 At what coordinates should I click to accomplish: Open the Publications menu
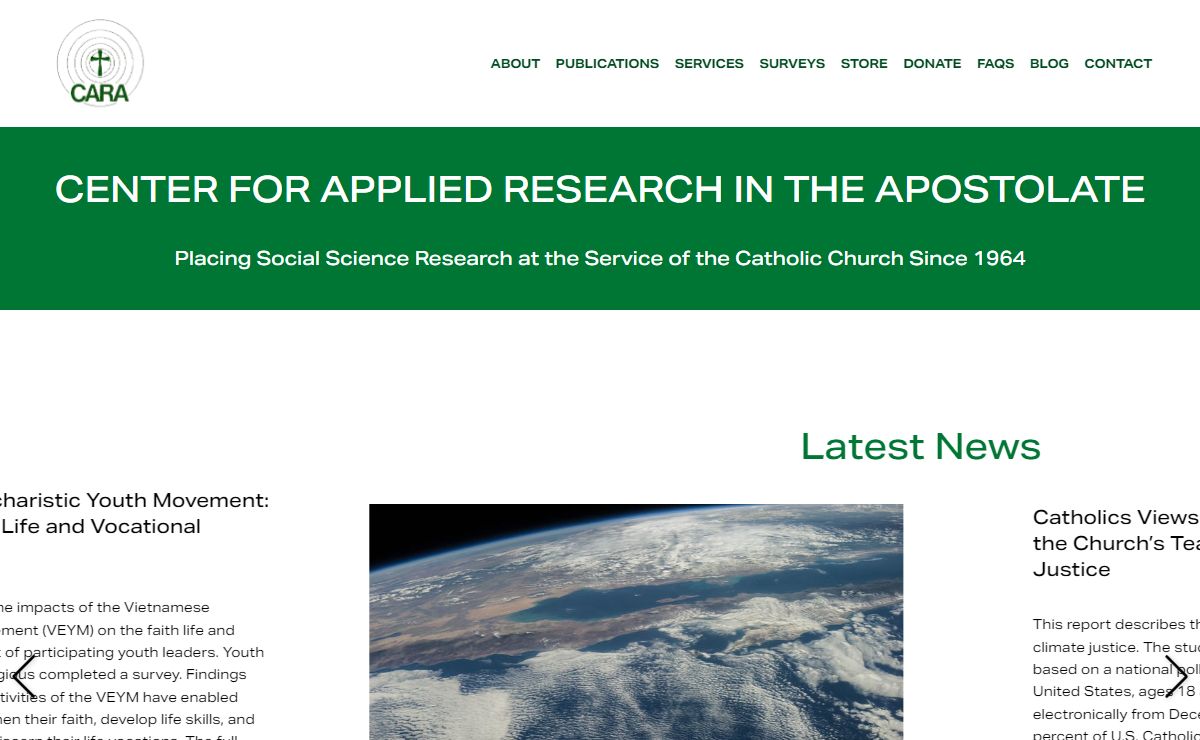click(x=607, y=64)
